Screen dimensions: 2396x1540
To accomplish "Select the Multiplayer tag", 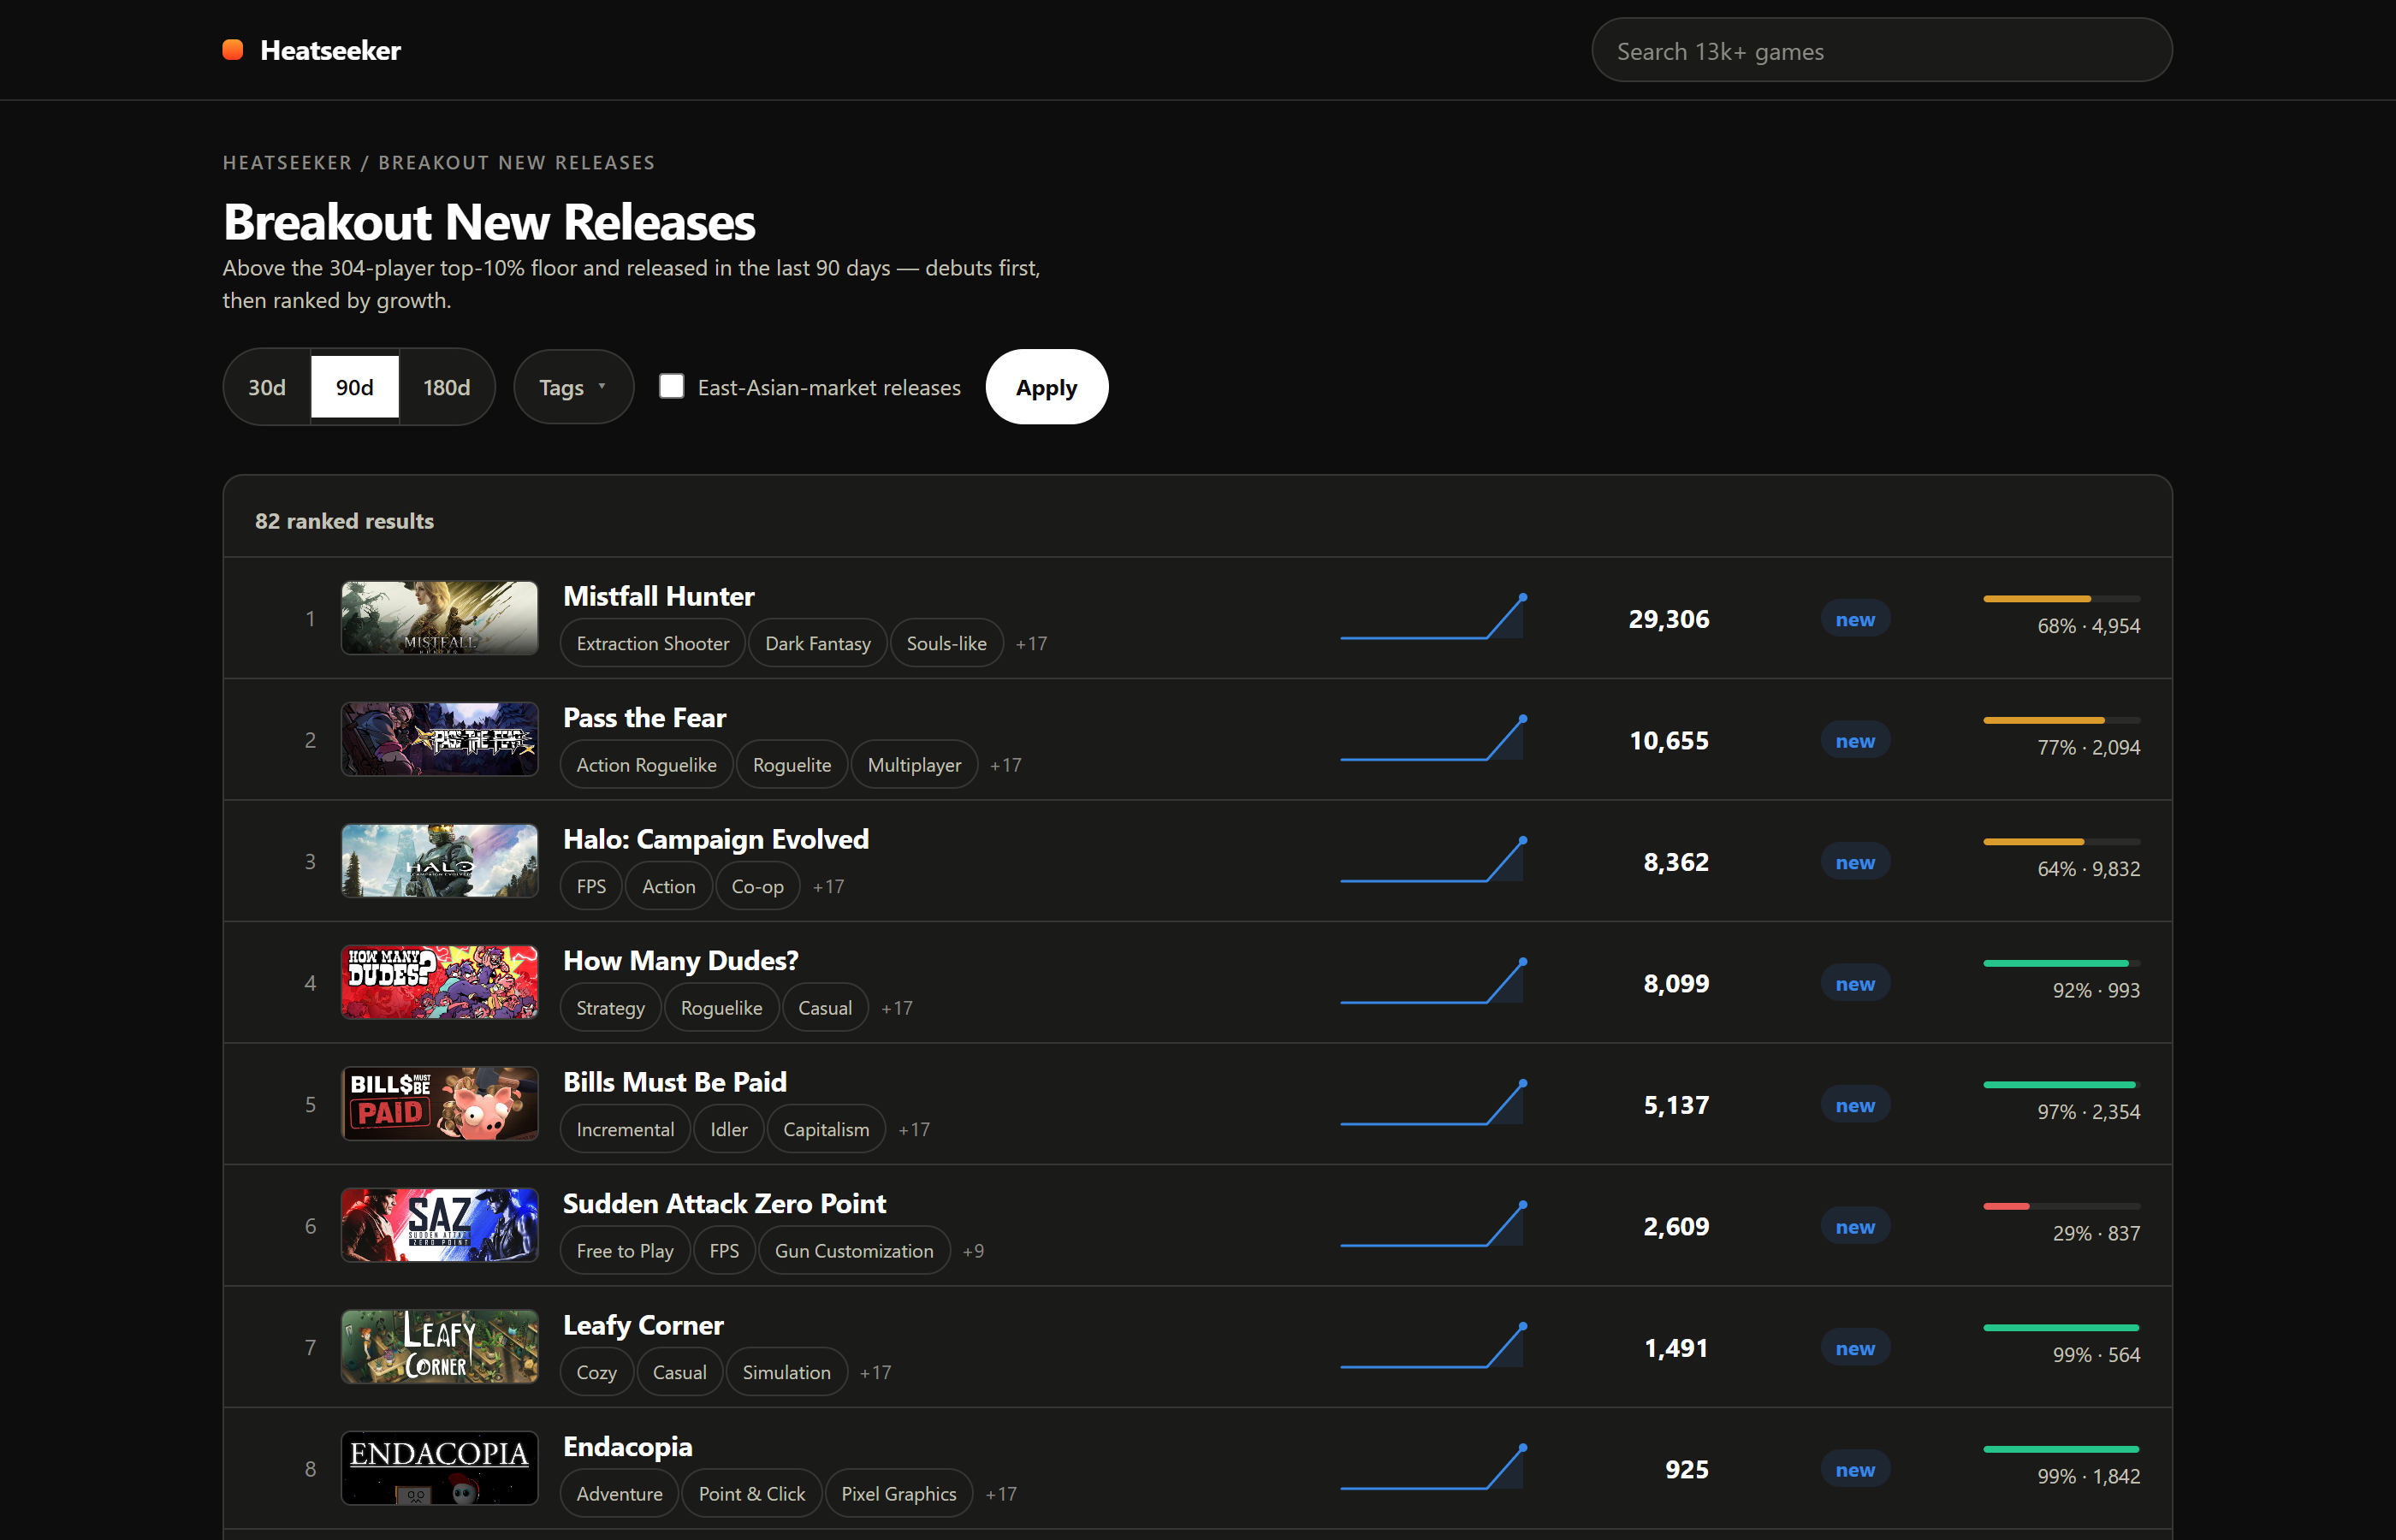I will coord(914,765).
